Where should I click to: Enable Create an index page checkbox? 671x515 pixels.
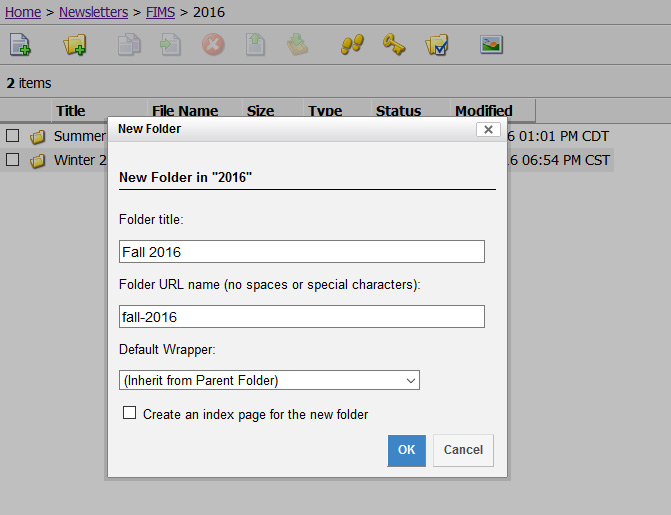[129, 413]
